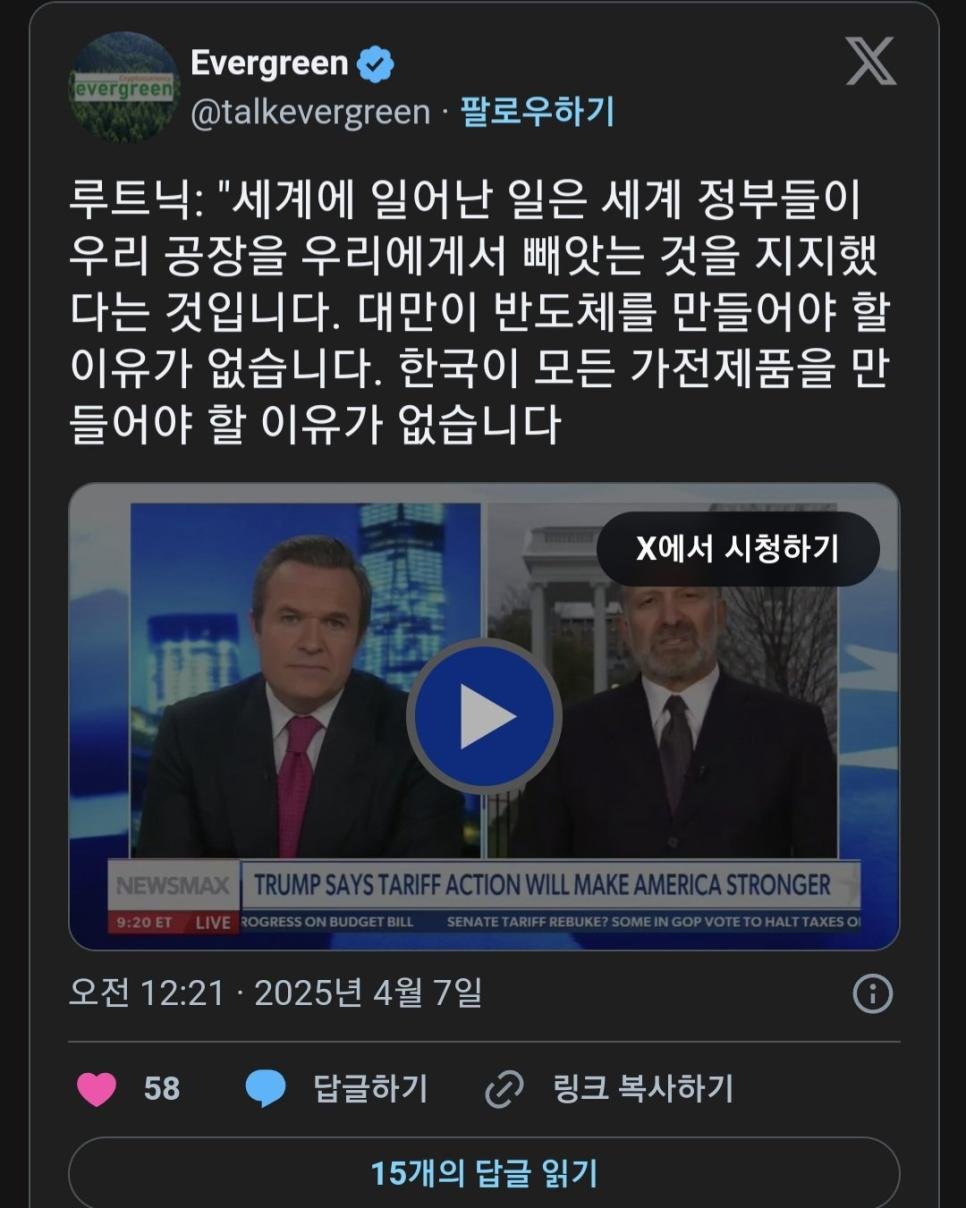966x1208 pixels.
Task: Open the 15개의 답글 읽기 button
Action: pos(484,1172)
